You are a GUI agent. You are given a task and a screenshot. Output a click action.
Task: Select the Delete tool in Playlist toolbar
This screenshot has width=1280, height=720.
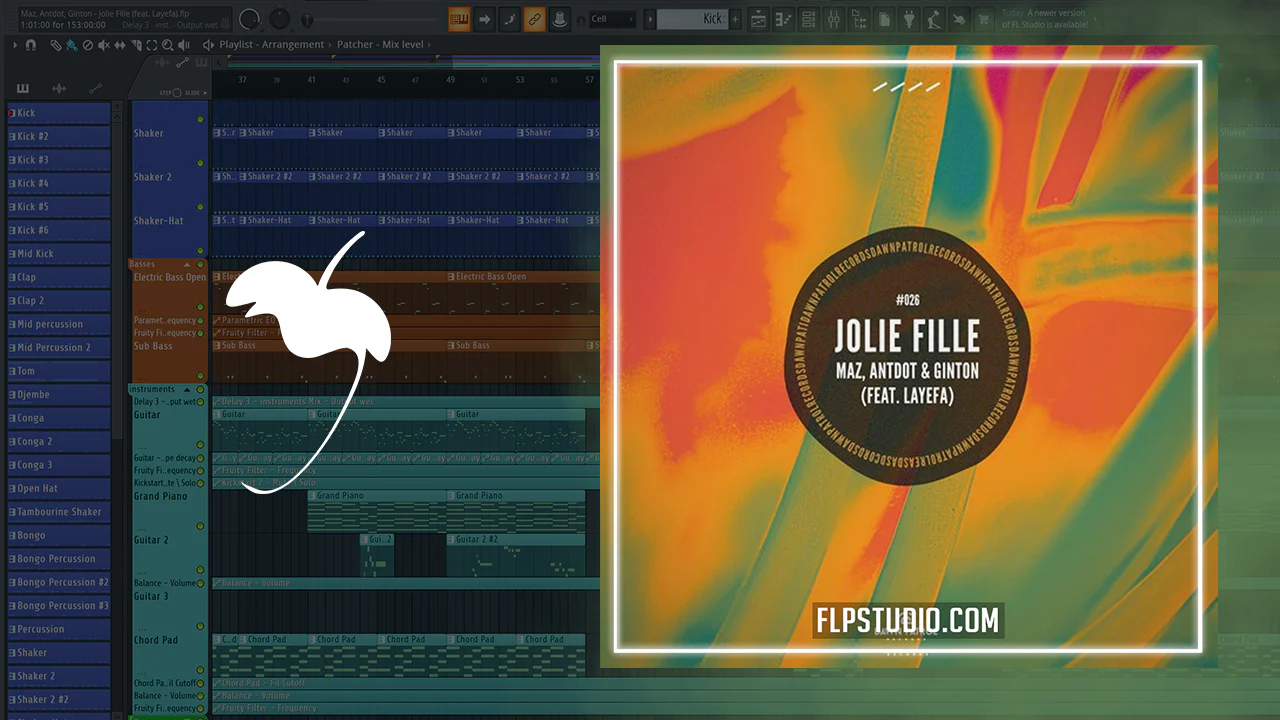[x=88, y=45]
